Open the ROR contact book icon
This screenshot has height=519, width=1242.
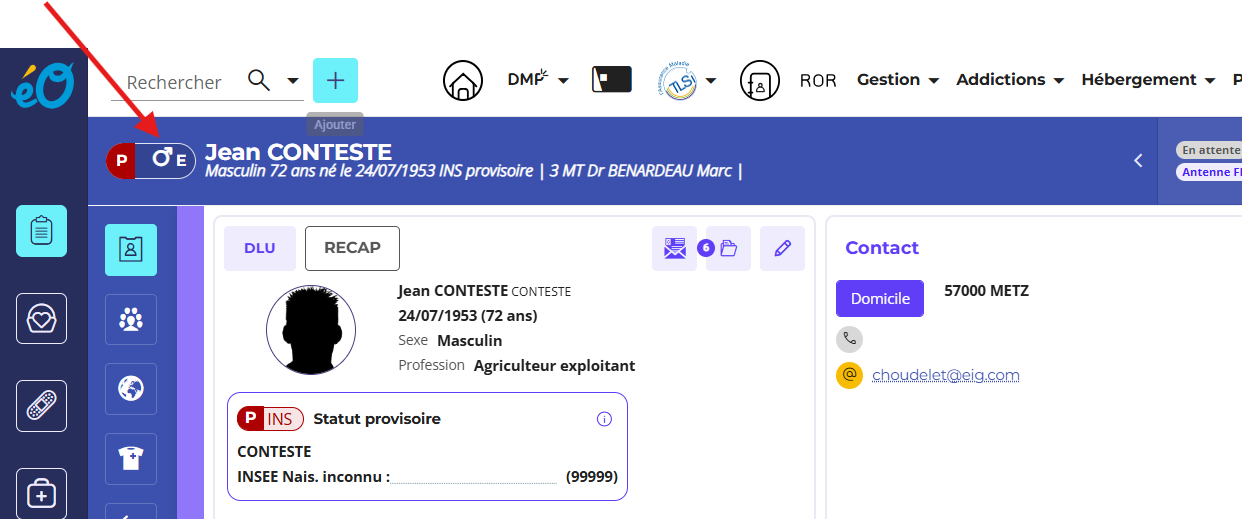point(759,81)
